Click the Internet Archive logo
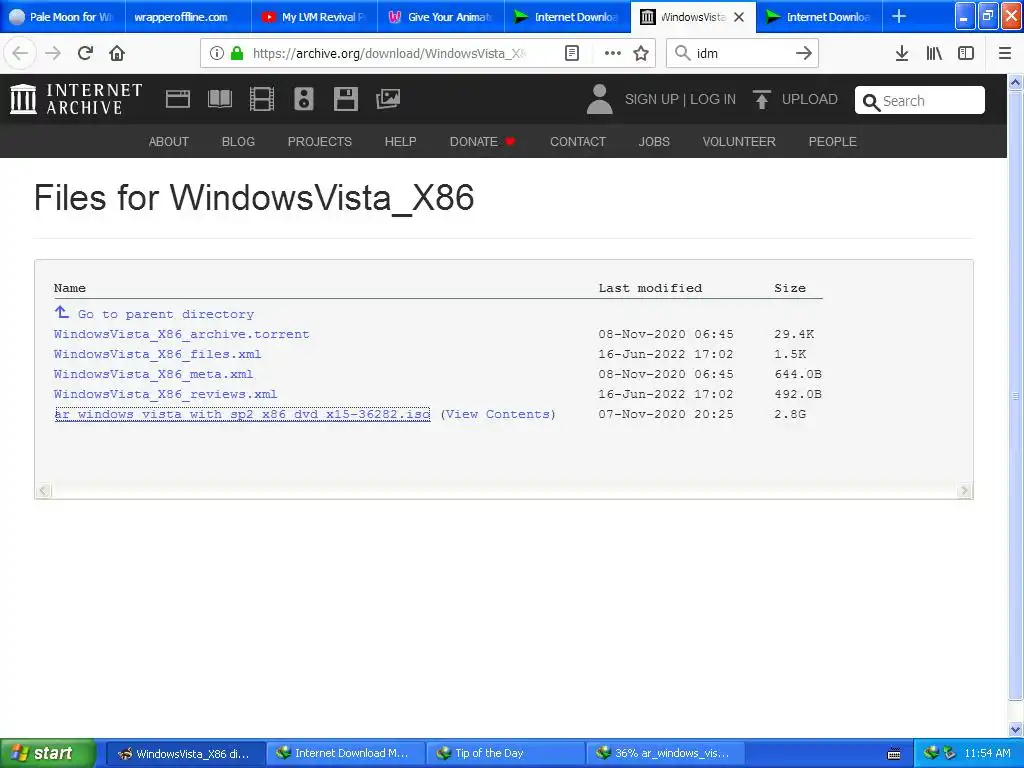The width and height of the screenshot is (1024, 768). point(76,99)
